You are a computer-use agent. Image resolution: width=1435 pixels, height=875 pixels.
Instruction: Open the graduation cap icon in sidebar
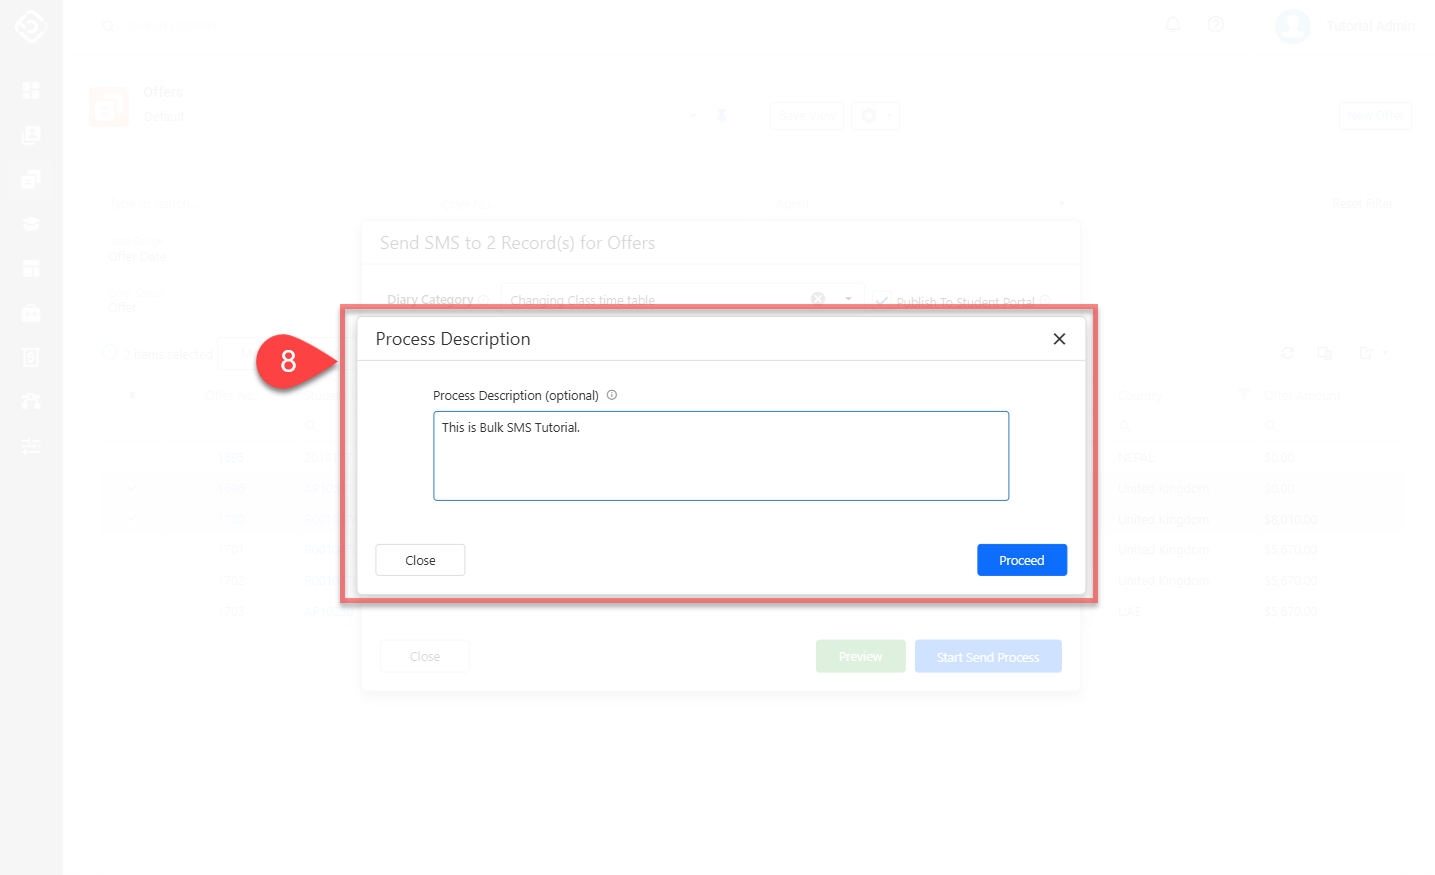coord(31,224)
